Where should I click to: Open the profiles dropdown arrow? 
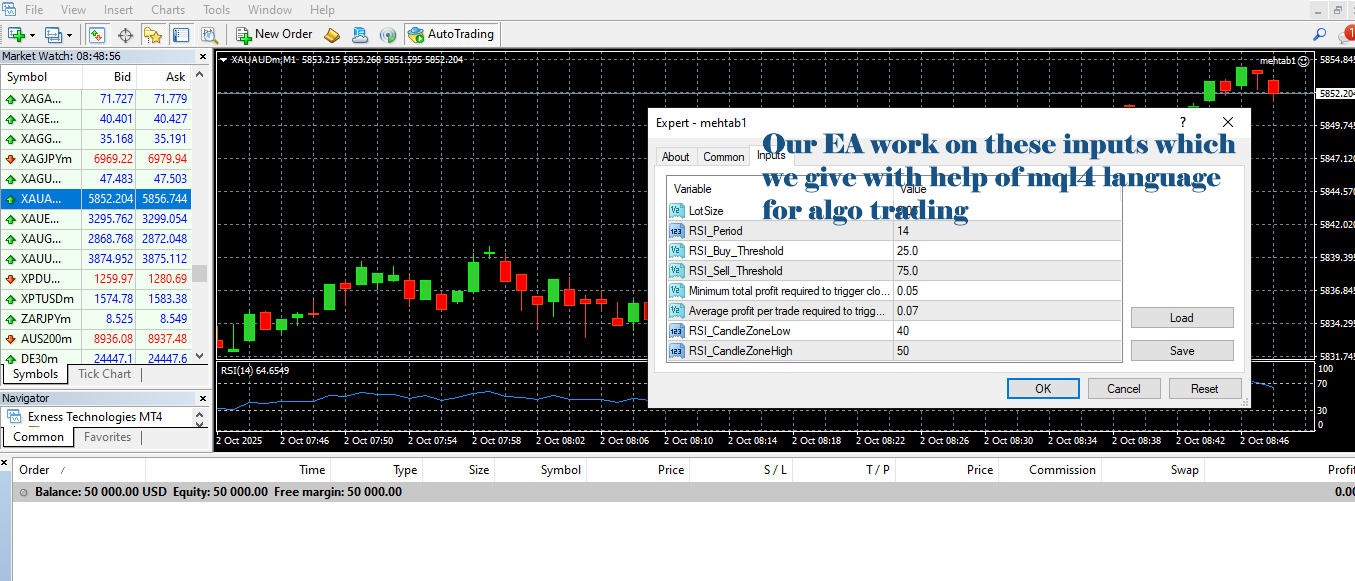69,34
